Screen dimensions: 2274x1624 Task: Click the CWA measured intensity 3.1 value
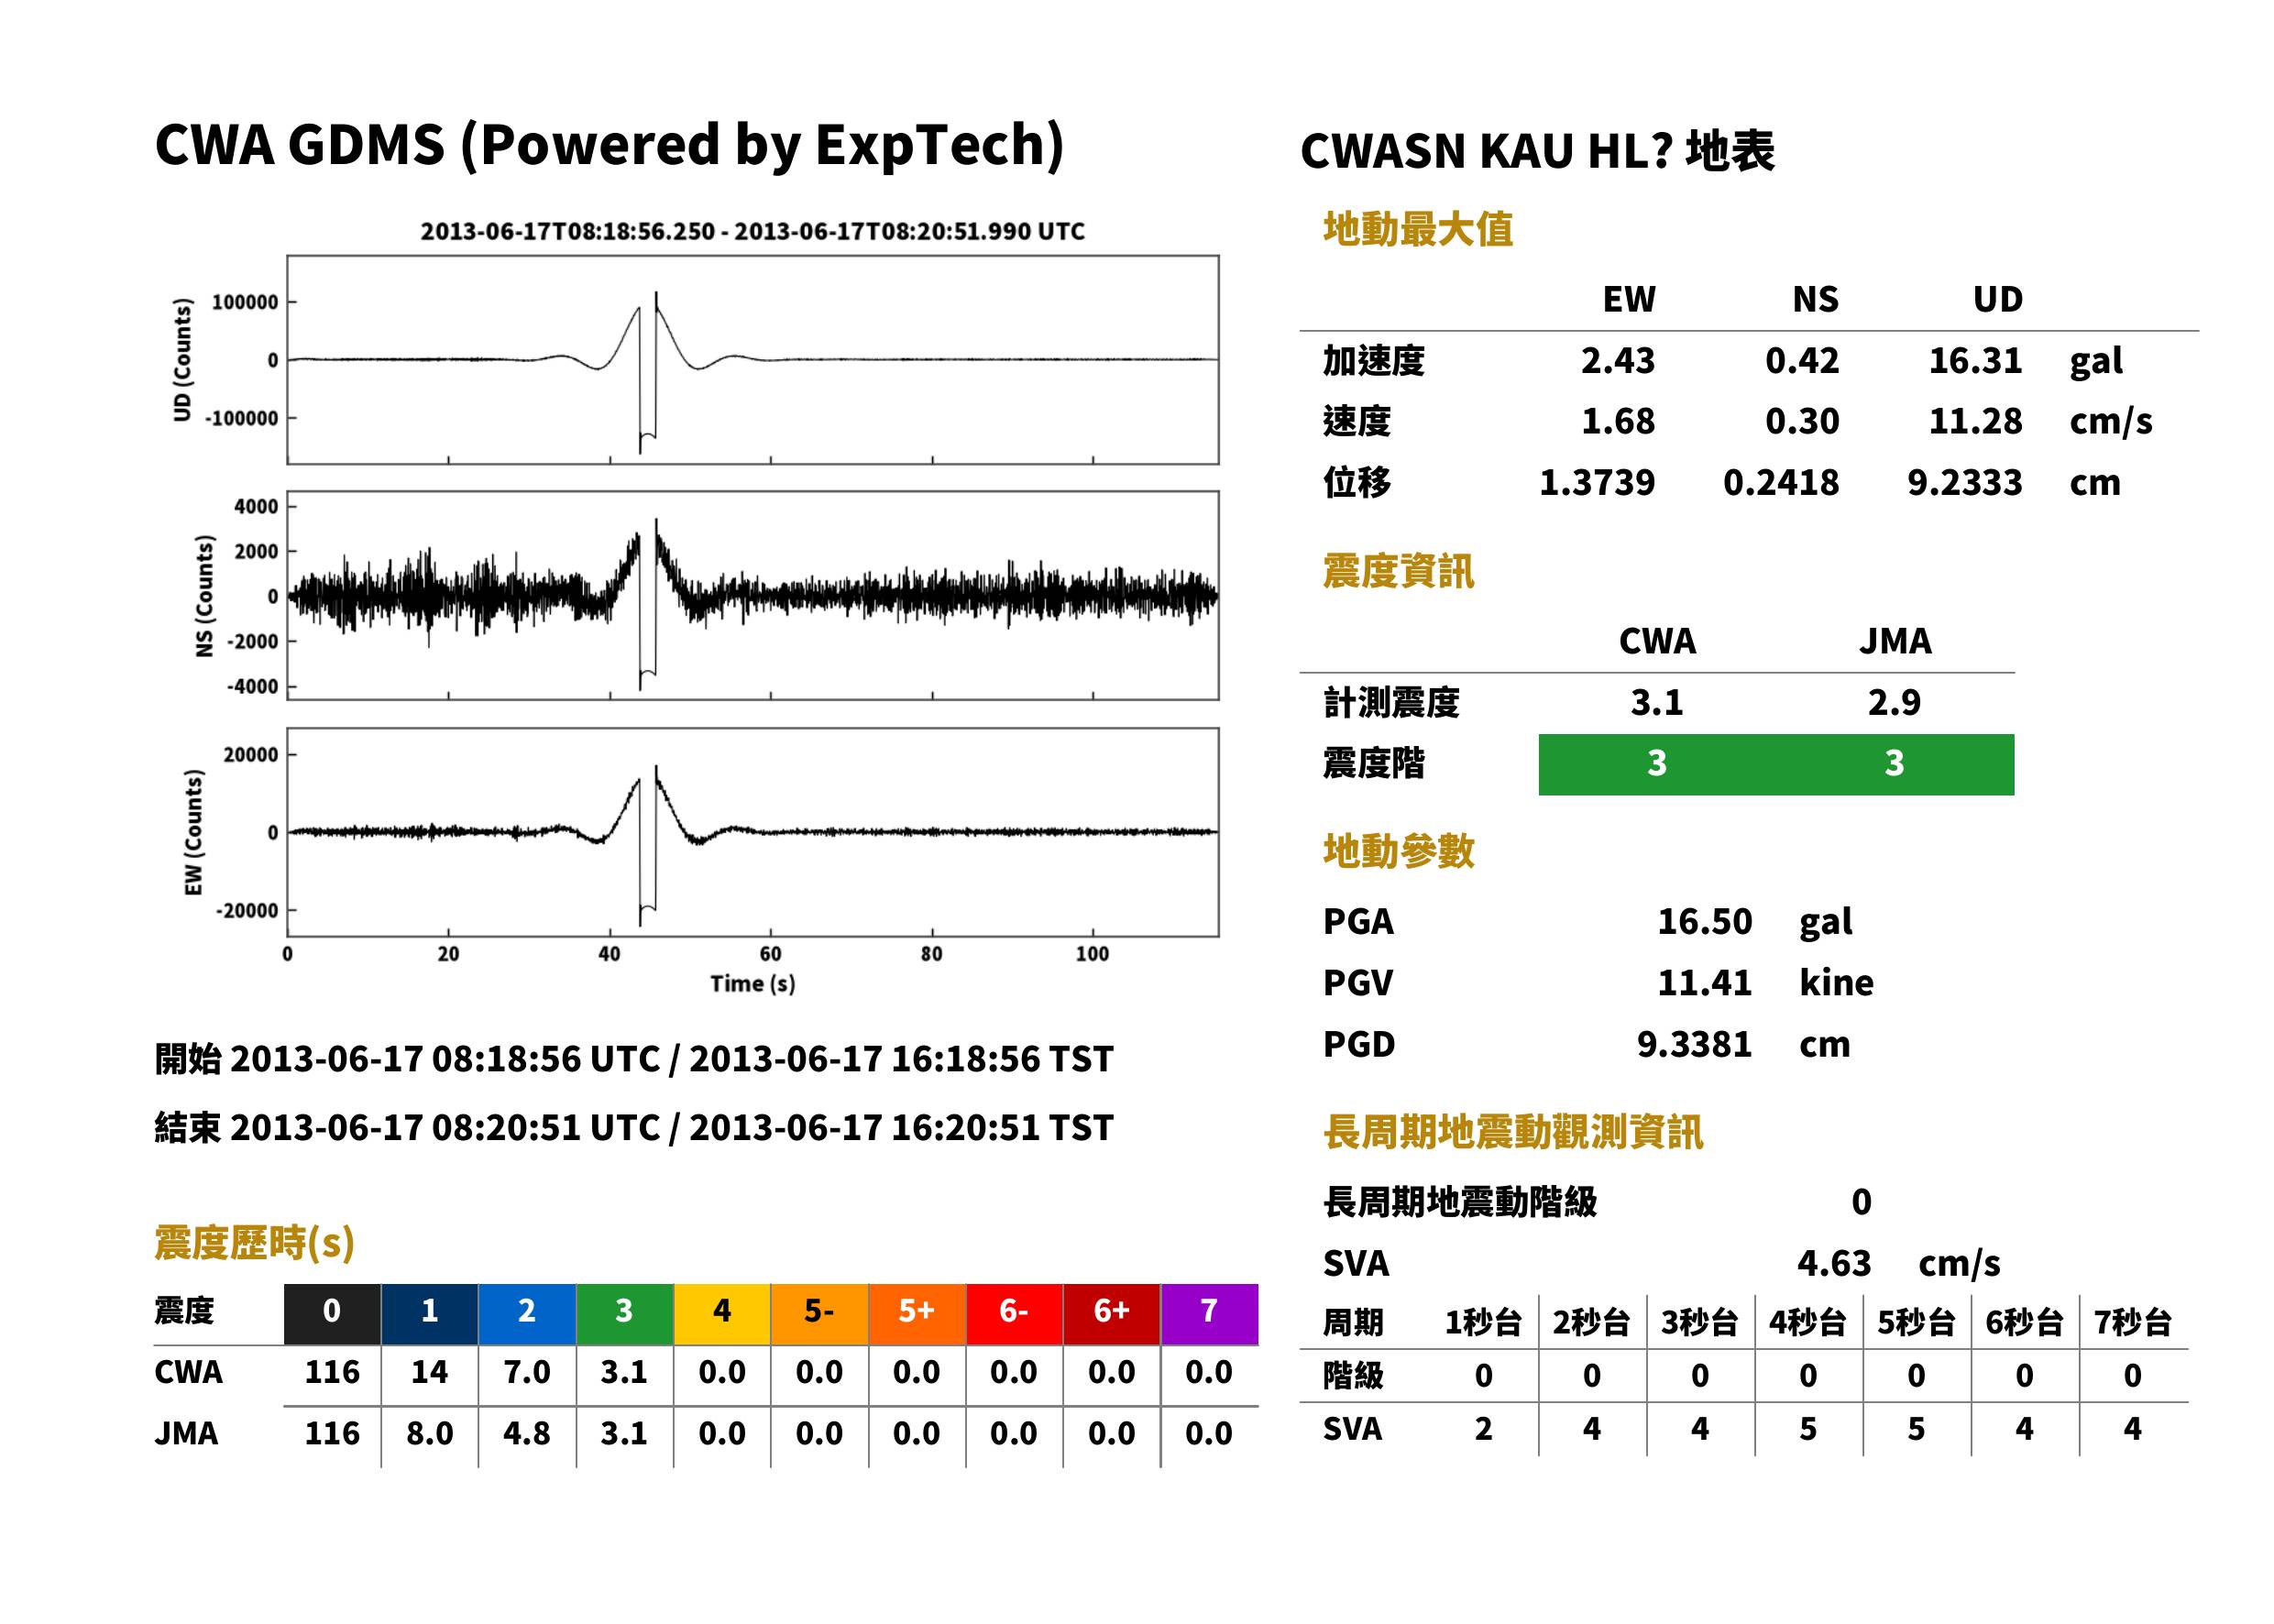point(1657,703)
